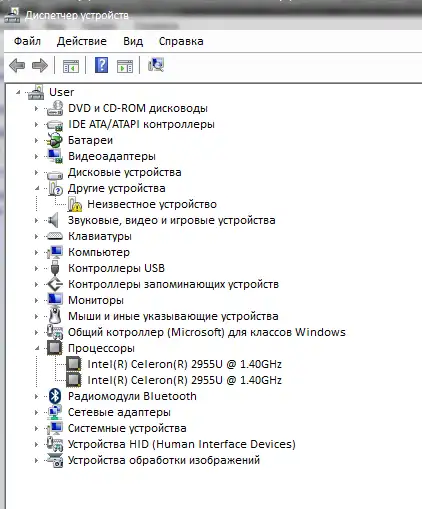Click the Bluetooth radio modules icon
The width and height of the screenshot is (422, 509).
point(55,396)
